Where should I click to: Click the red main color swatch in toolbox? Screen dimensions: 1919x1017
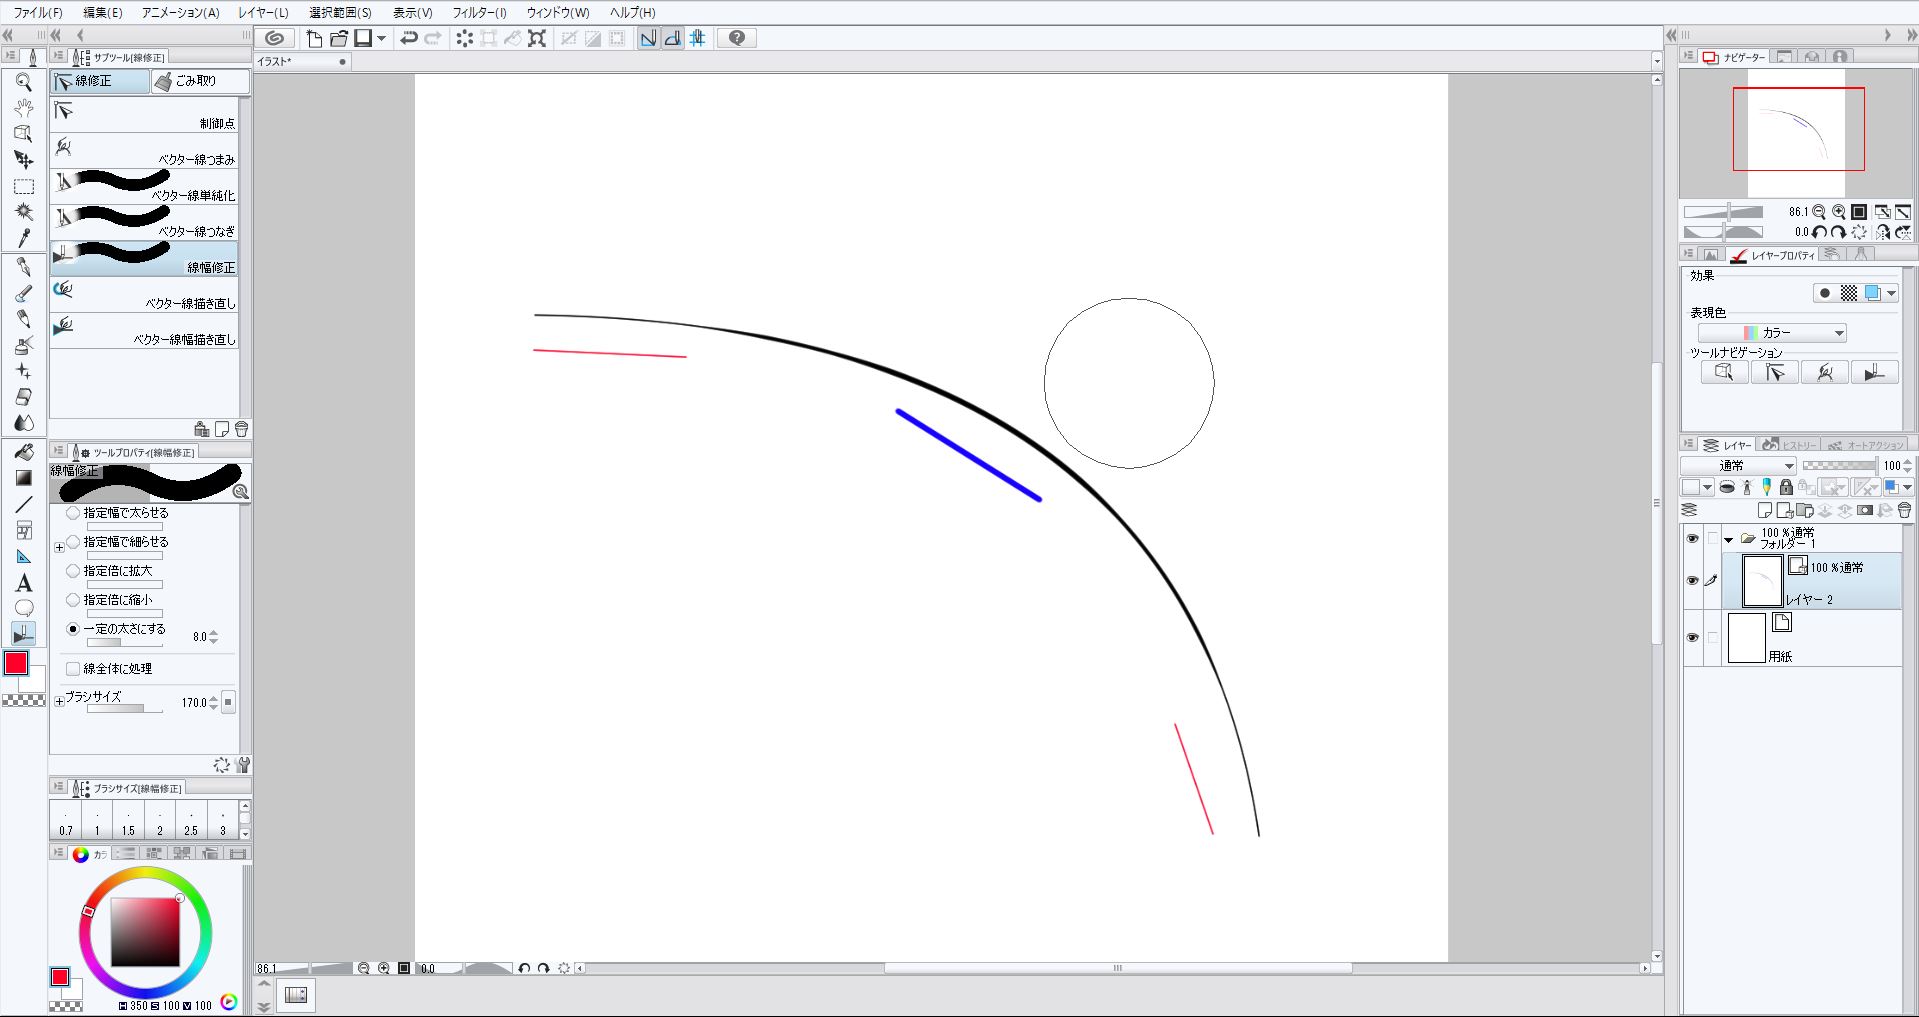click(x=16, y=663)
